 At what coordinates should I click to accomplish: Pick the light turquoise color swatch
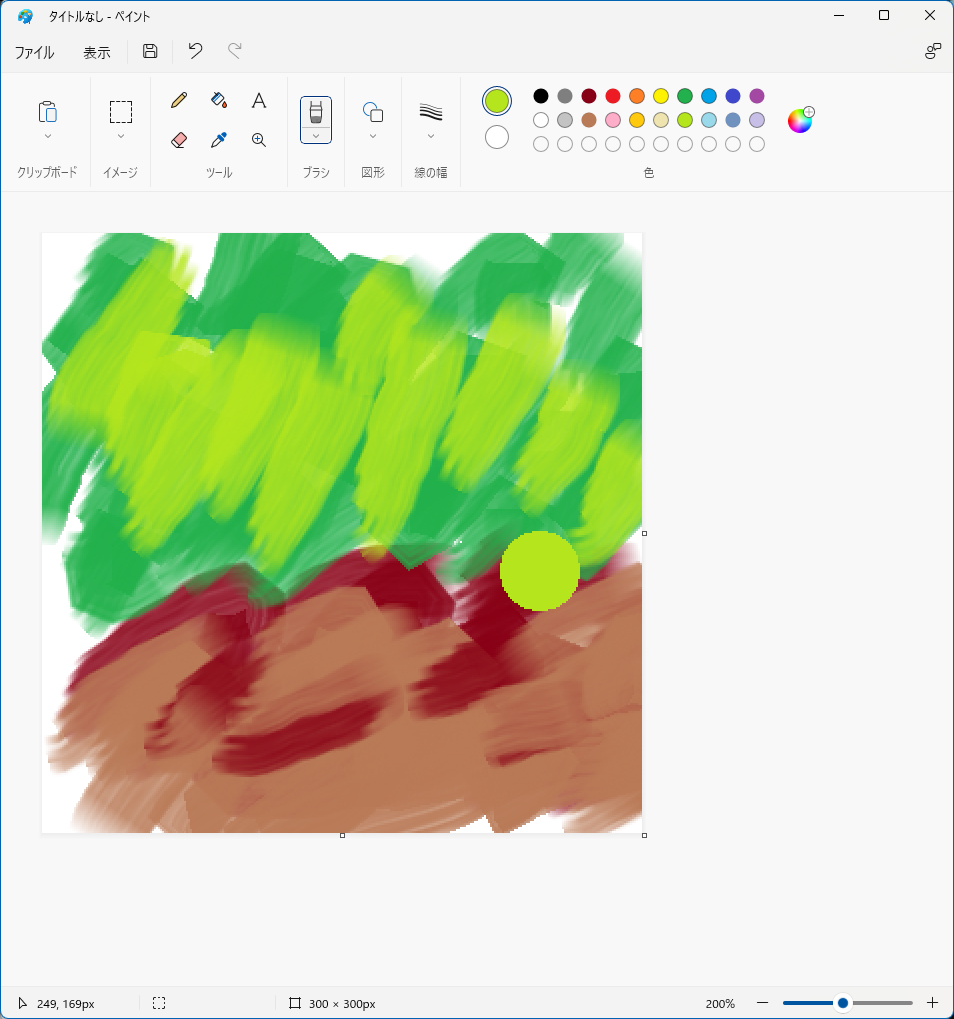click(x=709, y=120)
